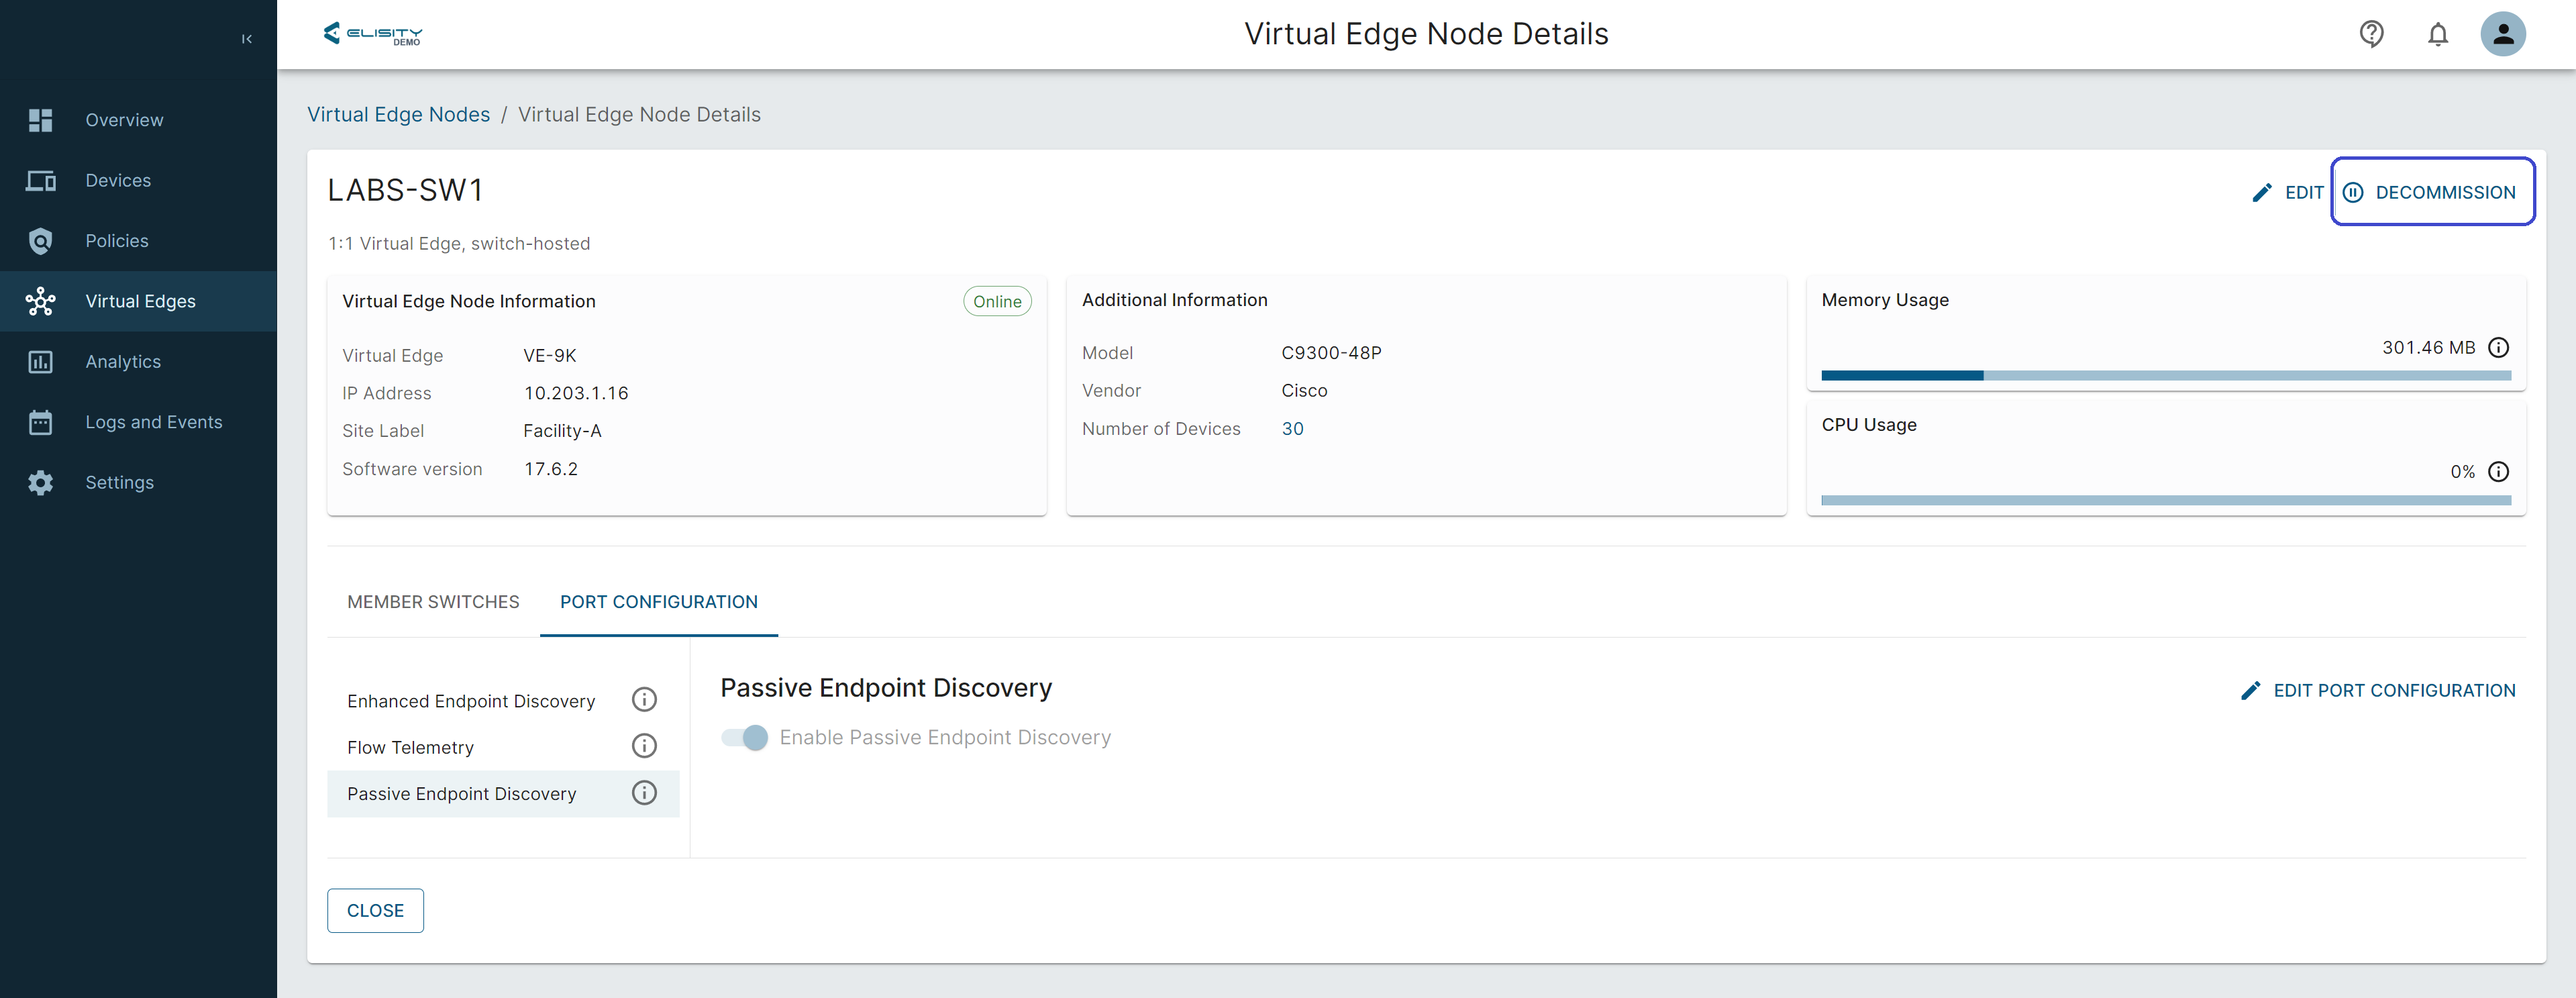Toggle Enable Passive Endpoint Discovery switch

pyautogui.click(x=745, y=738)
